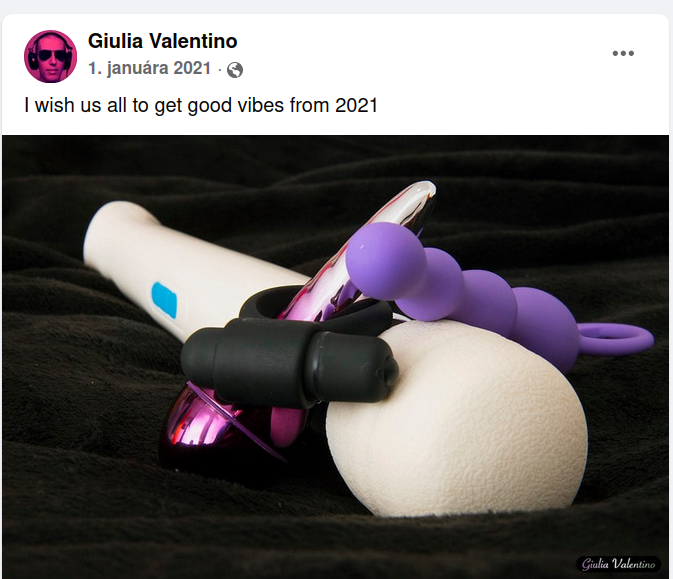Click the purple ring in the photo
Image resolution: width=673 pixels, height=579 pixels.
pyautogui.click(x=616, y=338)
